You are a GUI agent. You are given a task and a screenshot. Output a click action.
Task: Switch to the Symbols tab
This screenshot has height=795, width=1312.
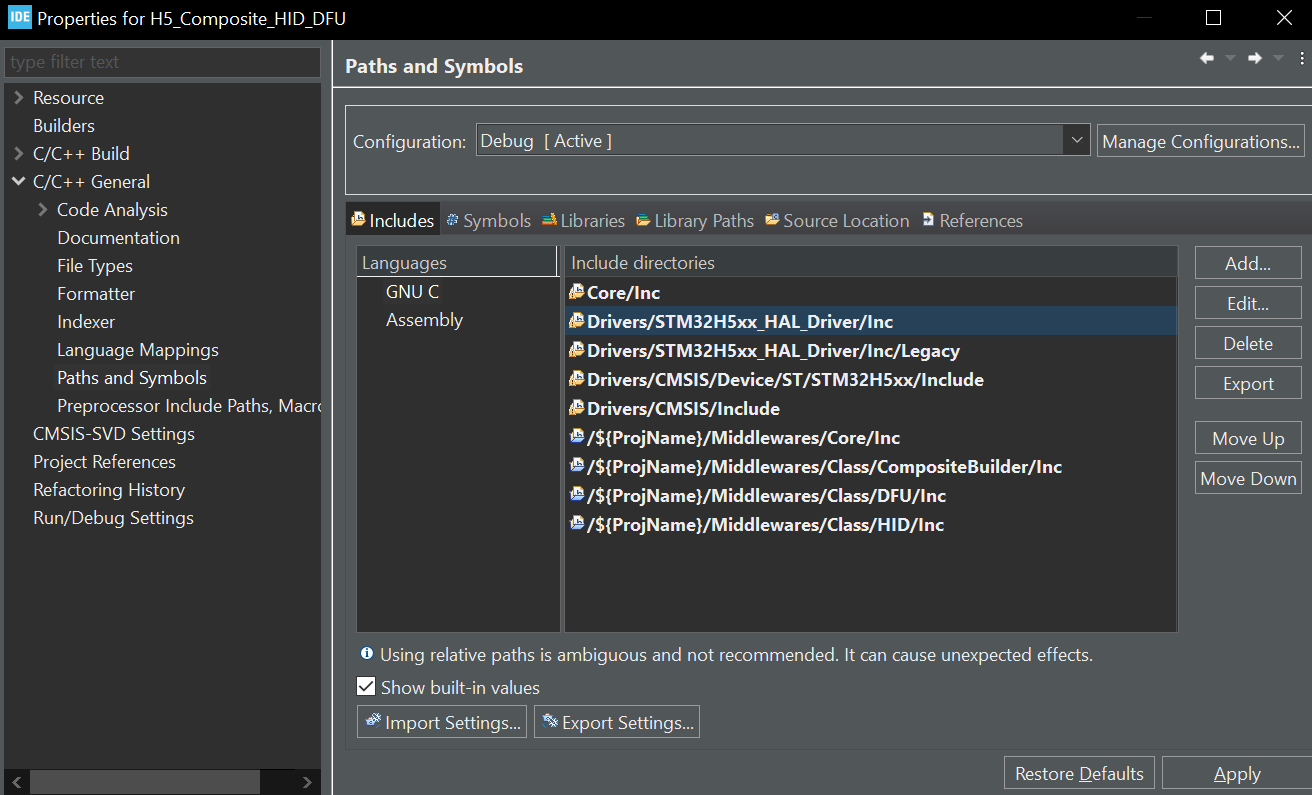488,221
